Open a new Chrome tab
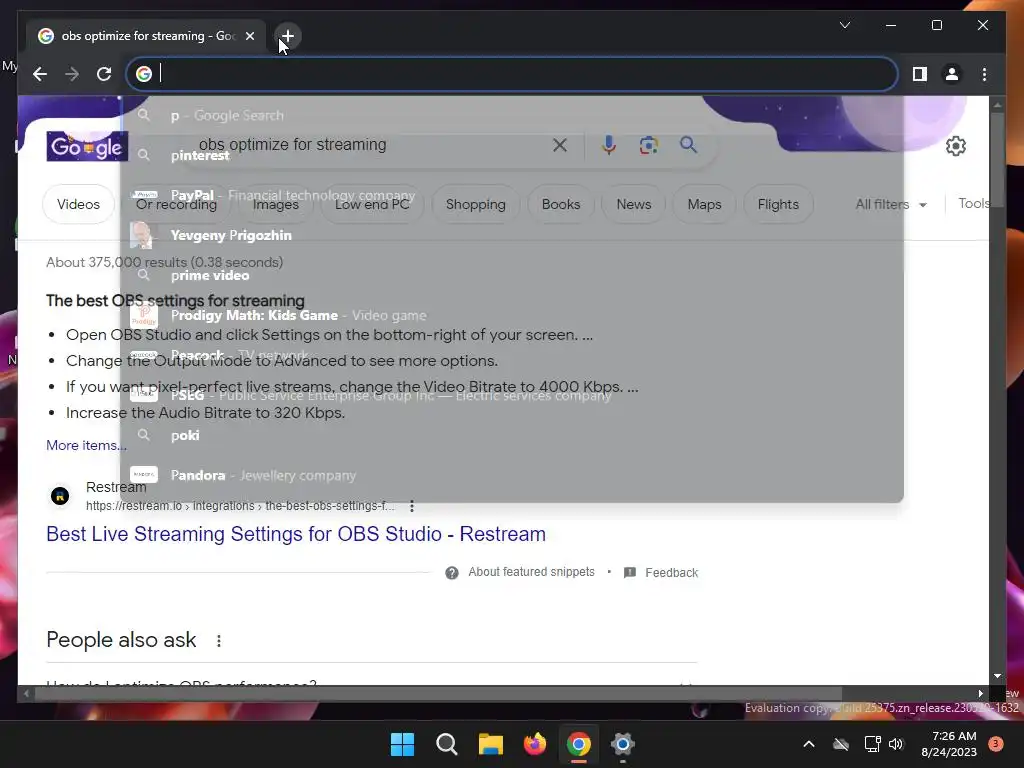The height and width of the screenshot is (768, 1024). pyautogui.click(x=287, y=36)
